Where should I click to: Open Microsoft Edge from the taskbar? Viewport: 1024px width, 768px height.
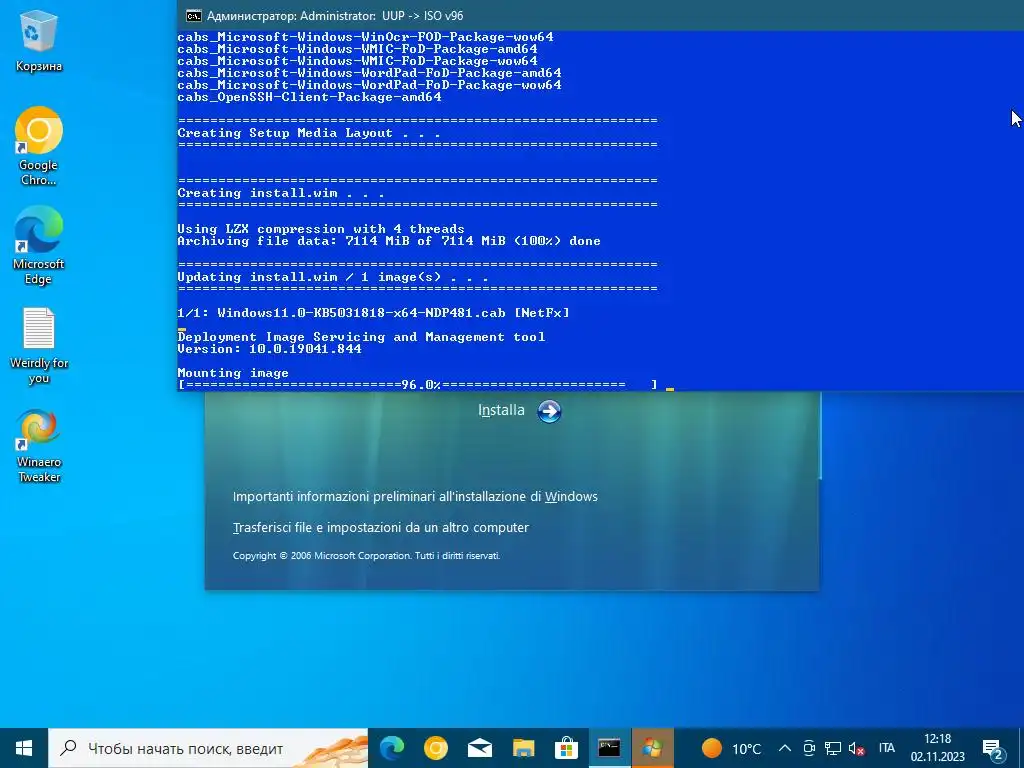click(x=392, y=748)
